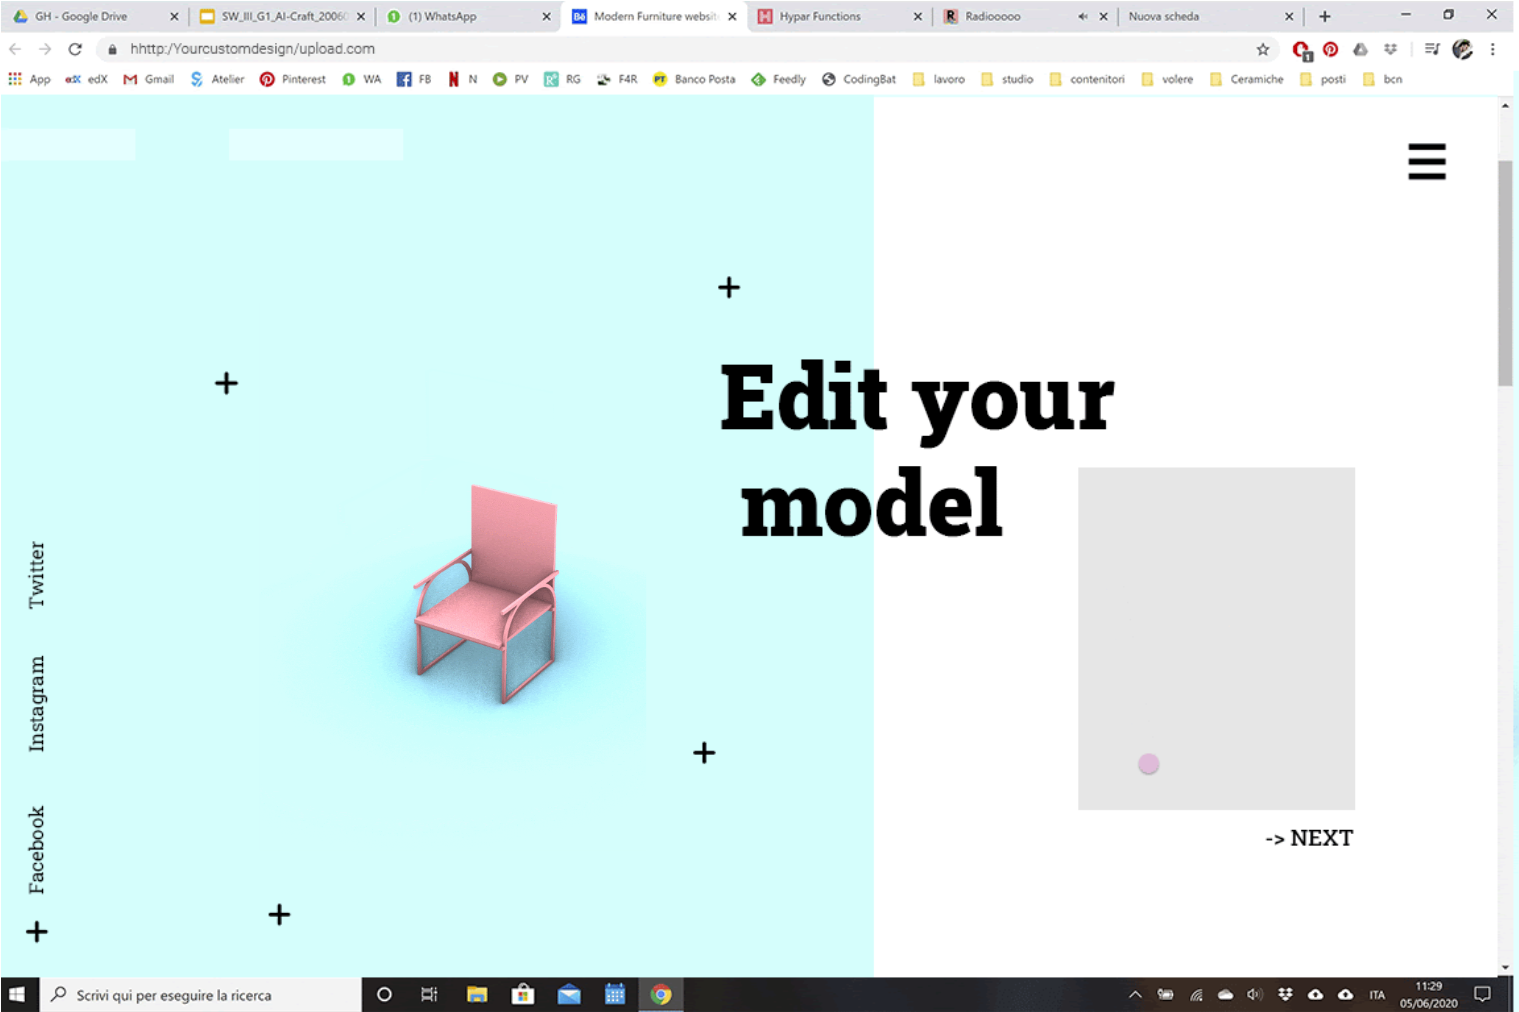The image size is (1519, 1012).
Task: Open the Gmail bookmark
Action: pos(148,79)
